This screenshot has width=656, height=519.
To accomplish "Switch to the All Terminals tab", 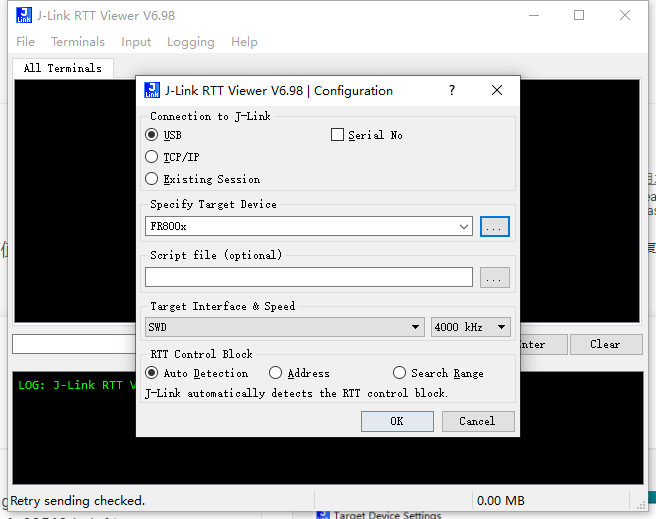I will 63,68.
